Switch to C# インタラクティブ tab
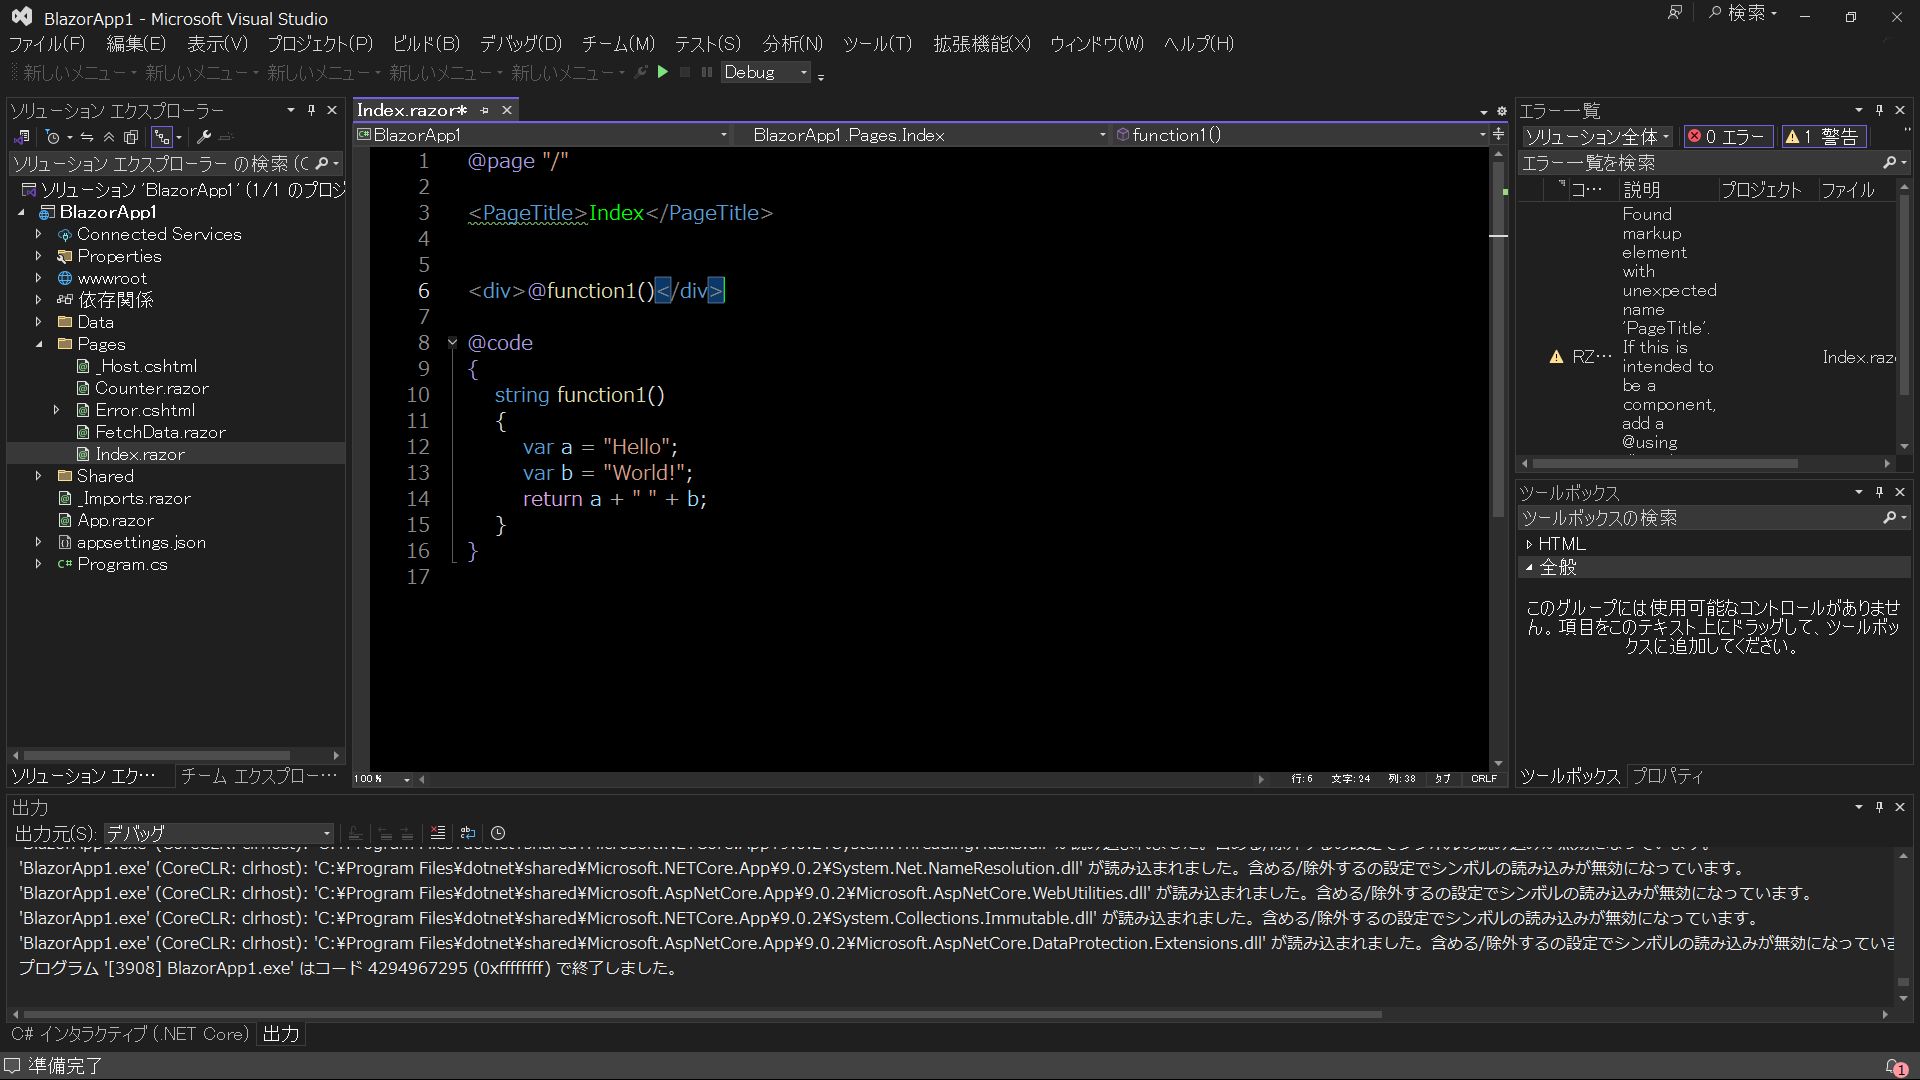The width and height of the screenshot is (1920, 1080). coord(129,1034)
